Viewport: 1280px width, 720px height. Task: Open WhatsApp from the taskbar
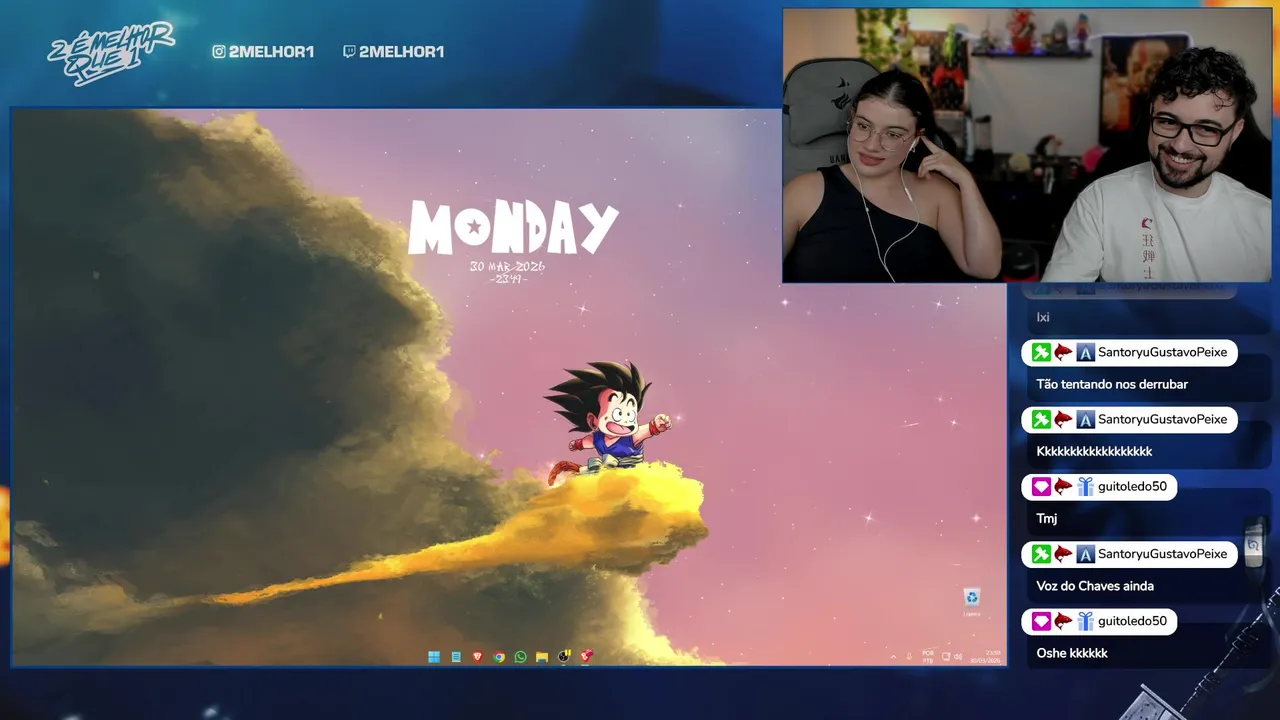click(x=520, y=657)
